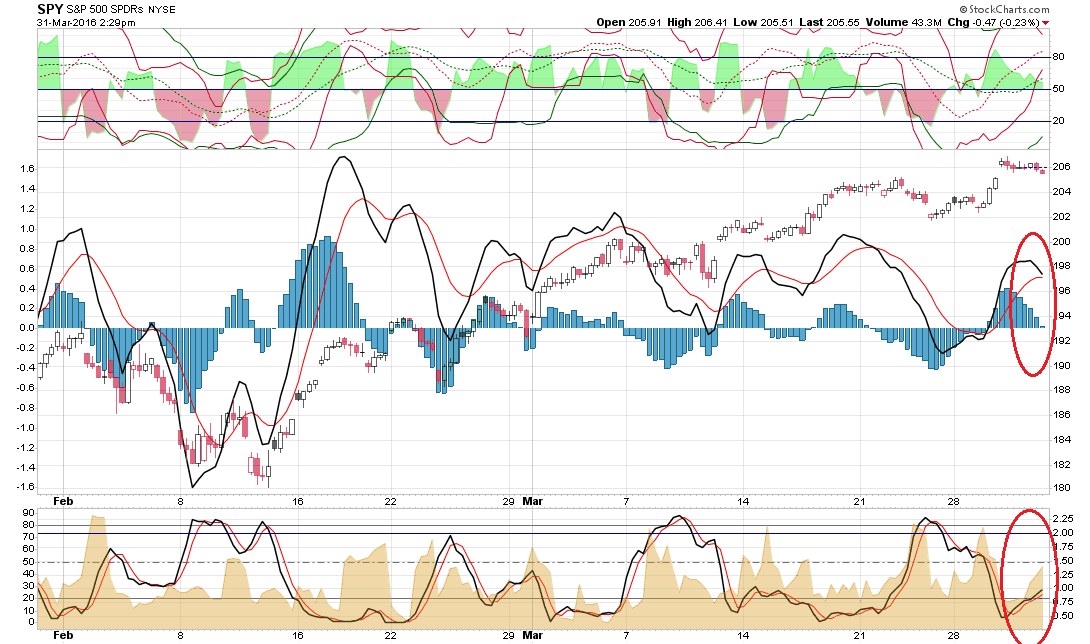This screenshot has height=644, width=1090.
Task: Click the 0.0 zero-line label on the MACD axis
Action: pos(27,328)
